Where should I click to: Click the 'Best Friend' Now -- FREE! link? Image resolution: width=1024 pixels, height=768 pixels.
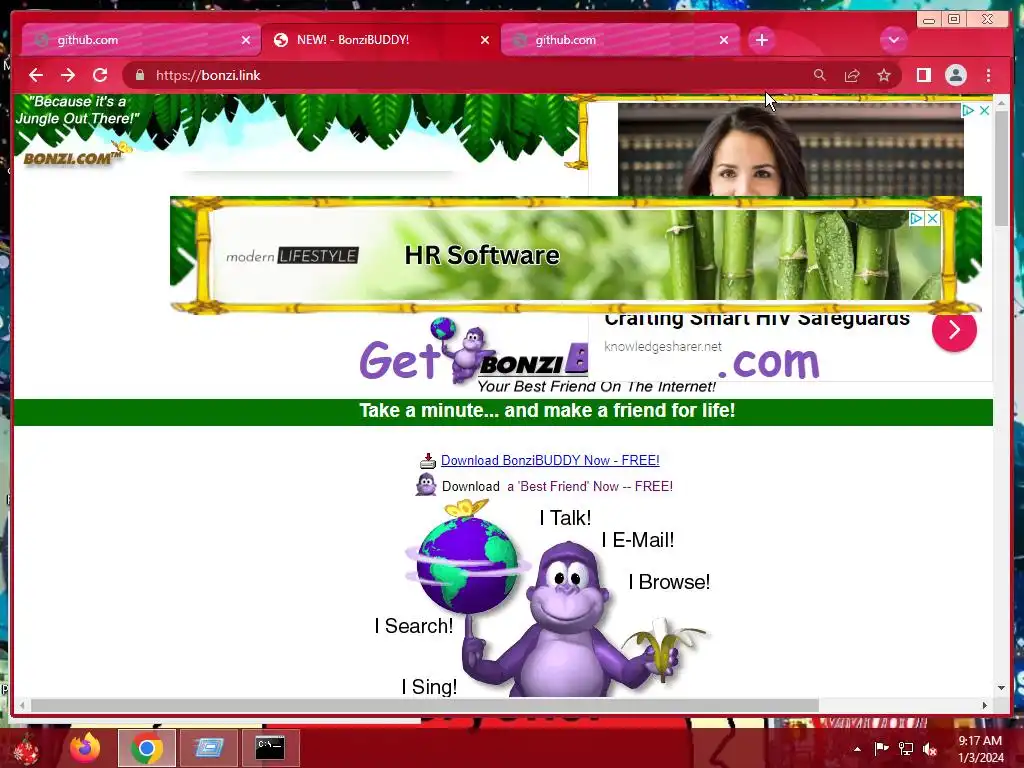tap(590, 487)
